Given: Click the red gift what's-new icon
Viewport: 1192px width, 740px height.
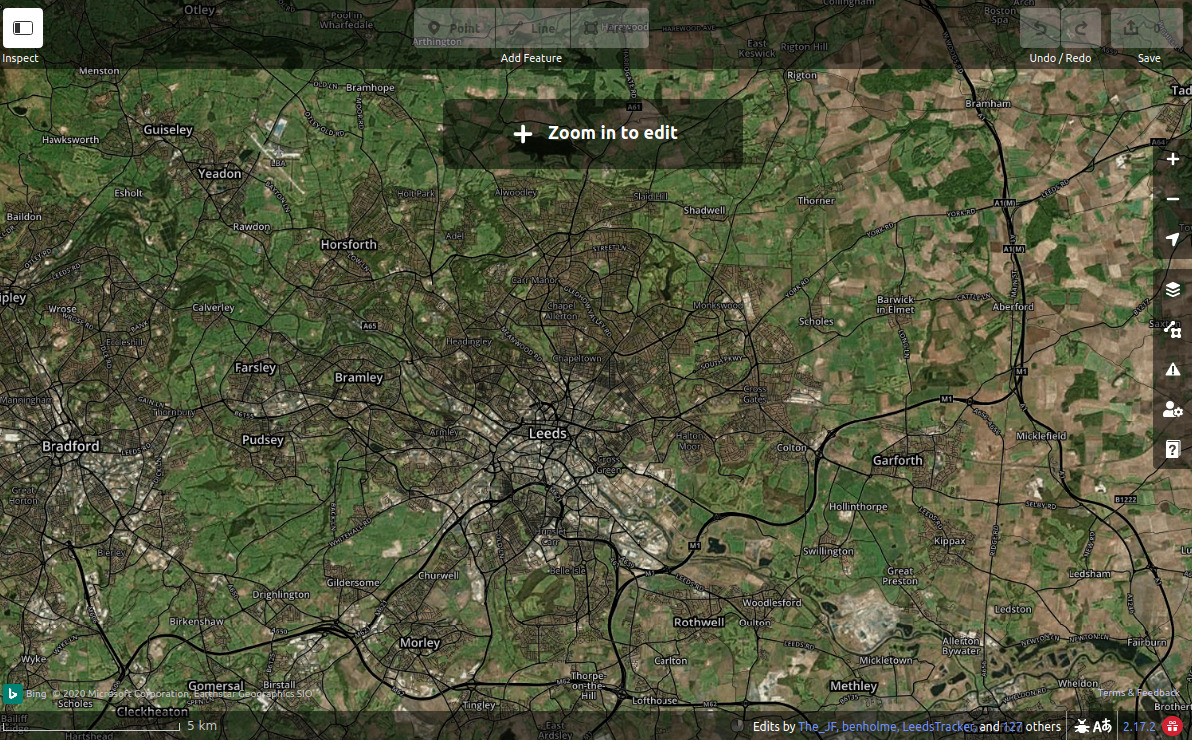Looking at the screenshot, I should pyautogui.click(x=1172, y=726).
